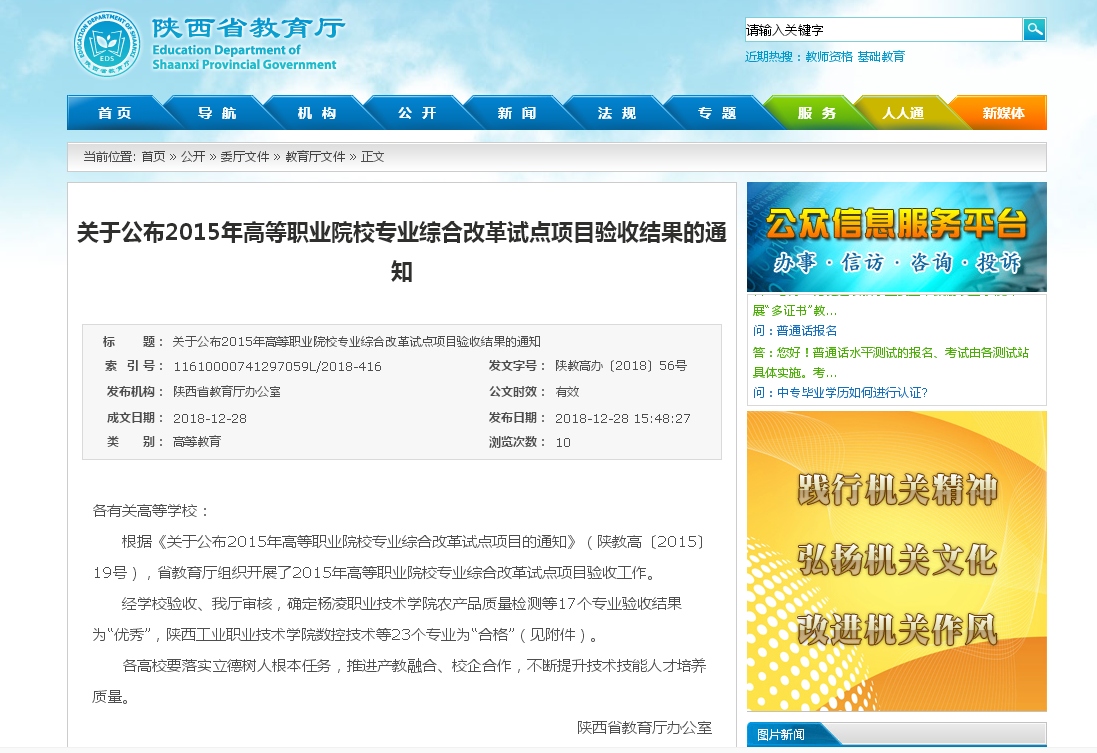1097x753 pixels.
Task: Click the 教师资格 hot search link
Action: point(829,57)
